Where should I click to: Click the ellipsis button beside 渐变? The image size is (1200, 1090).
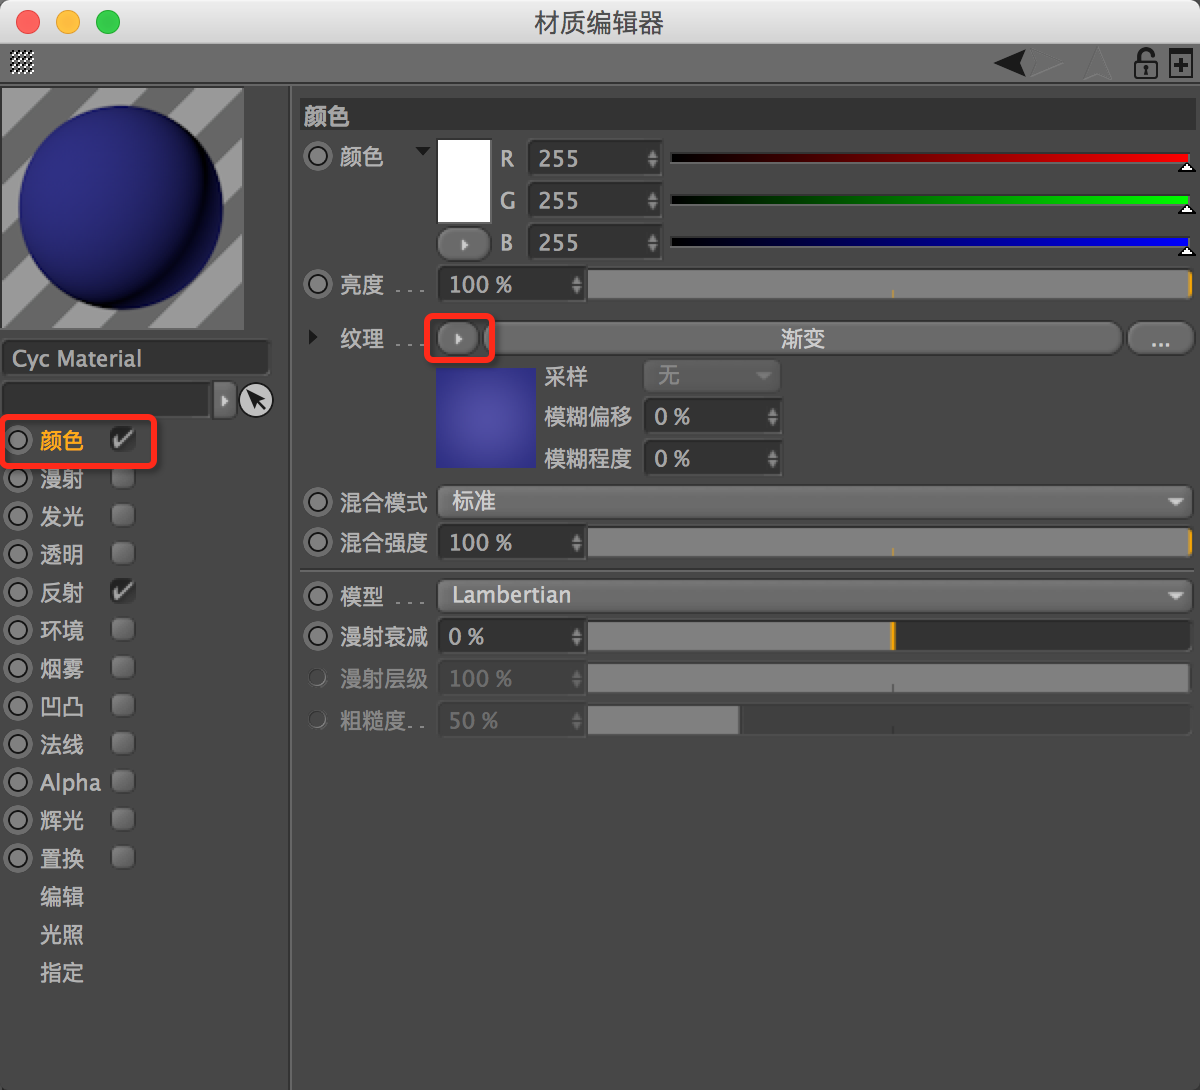pyautogui.click(x=1160, y=339)
